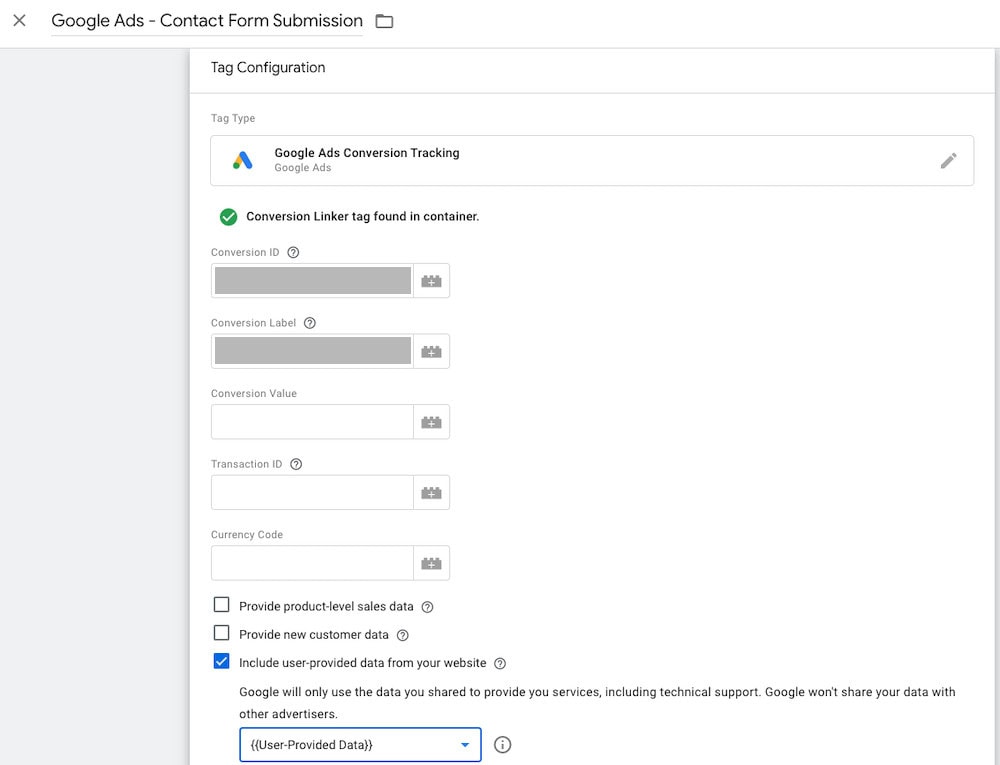Click the Conversion Value input field
This screenshot has height=765, width=1000.
312,422
